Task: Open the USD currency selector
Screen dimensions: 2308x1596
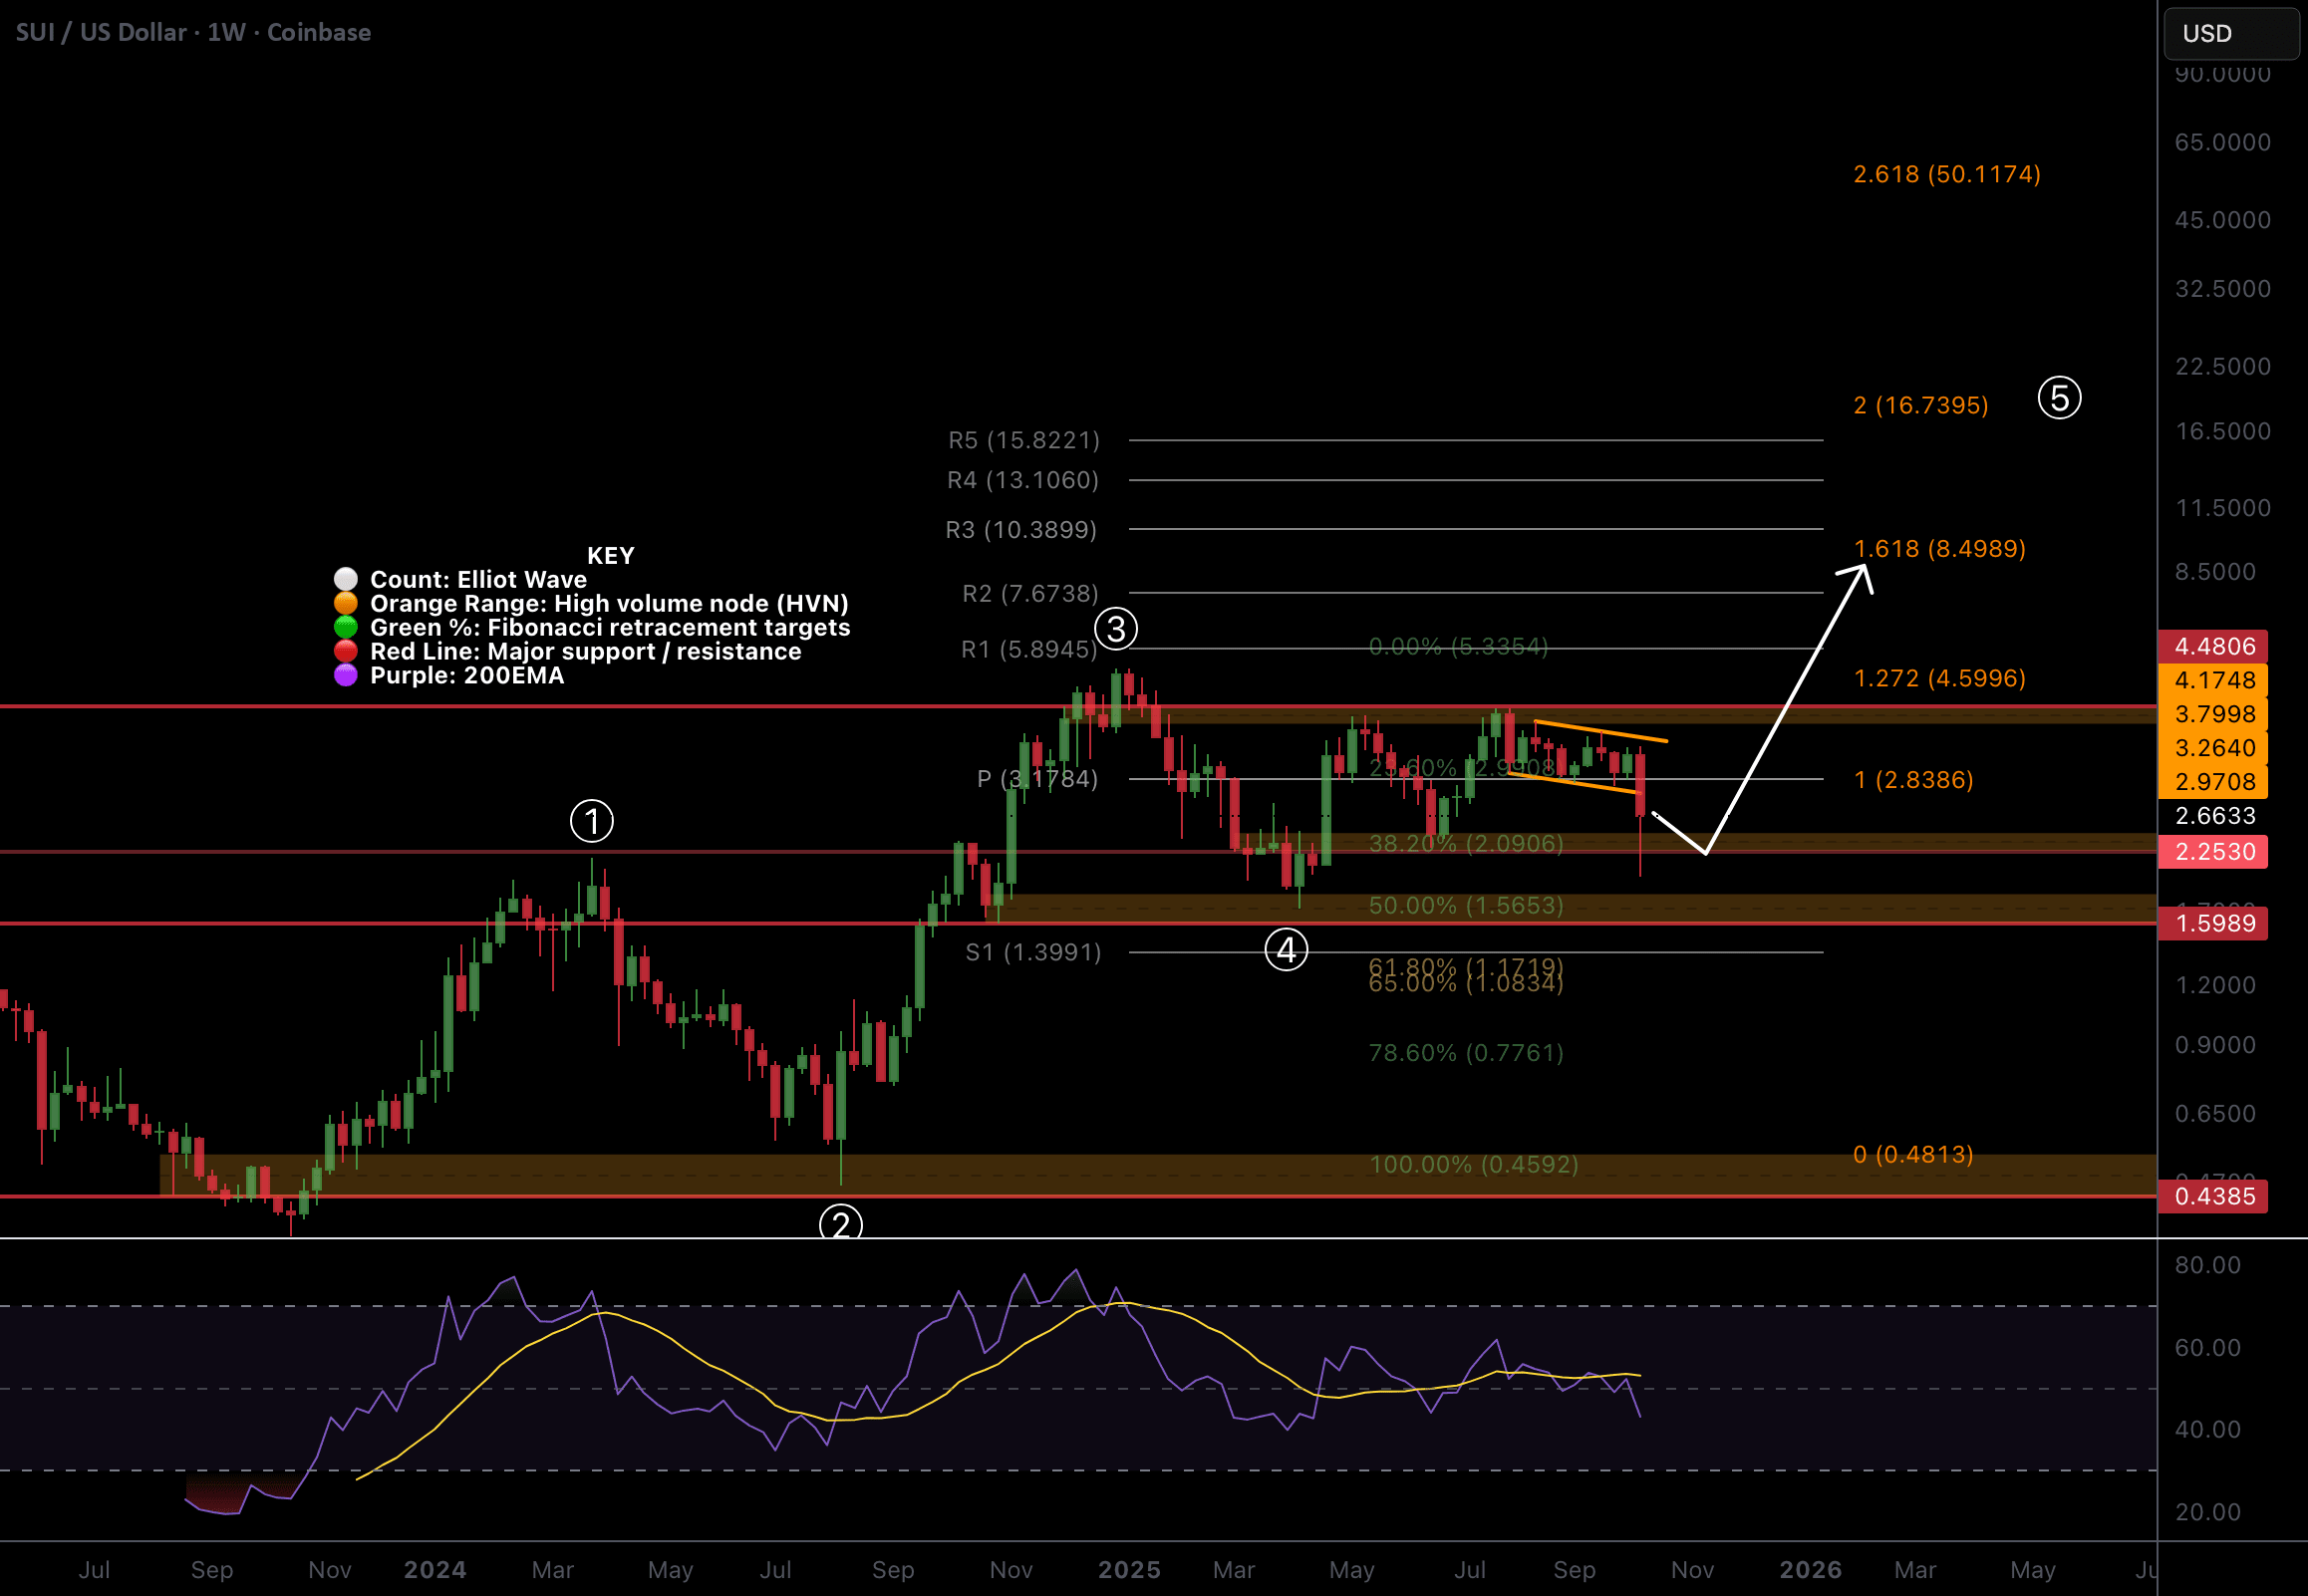Action: pyautogui.click(x=2231, y=34)
